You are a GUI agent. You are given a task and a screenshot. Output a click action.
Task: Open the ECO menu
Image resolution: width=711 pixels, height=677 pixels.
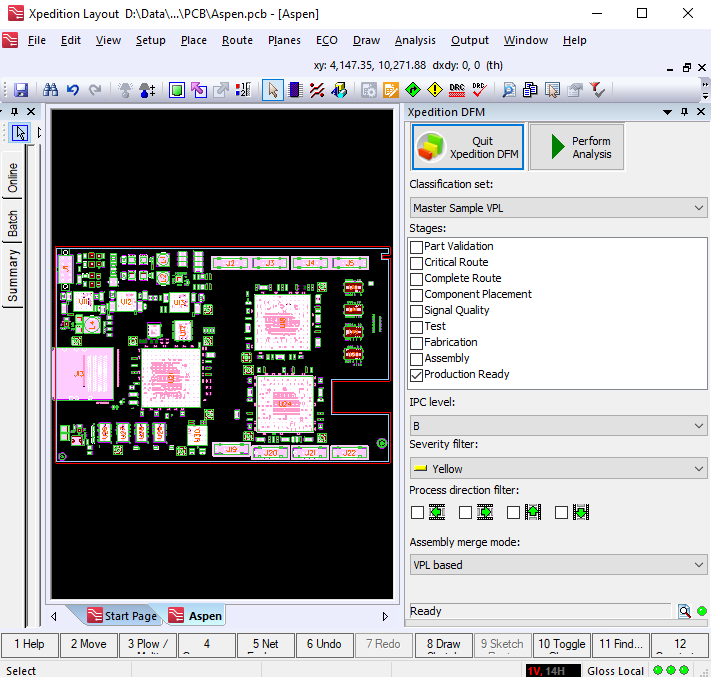tap(326, 40)
